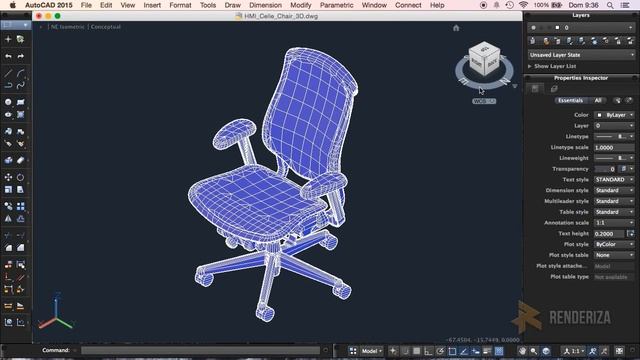Click the Conceptual visual style label

[106, 27]
